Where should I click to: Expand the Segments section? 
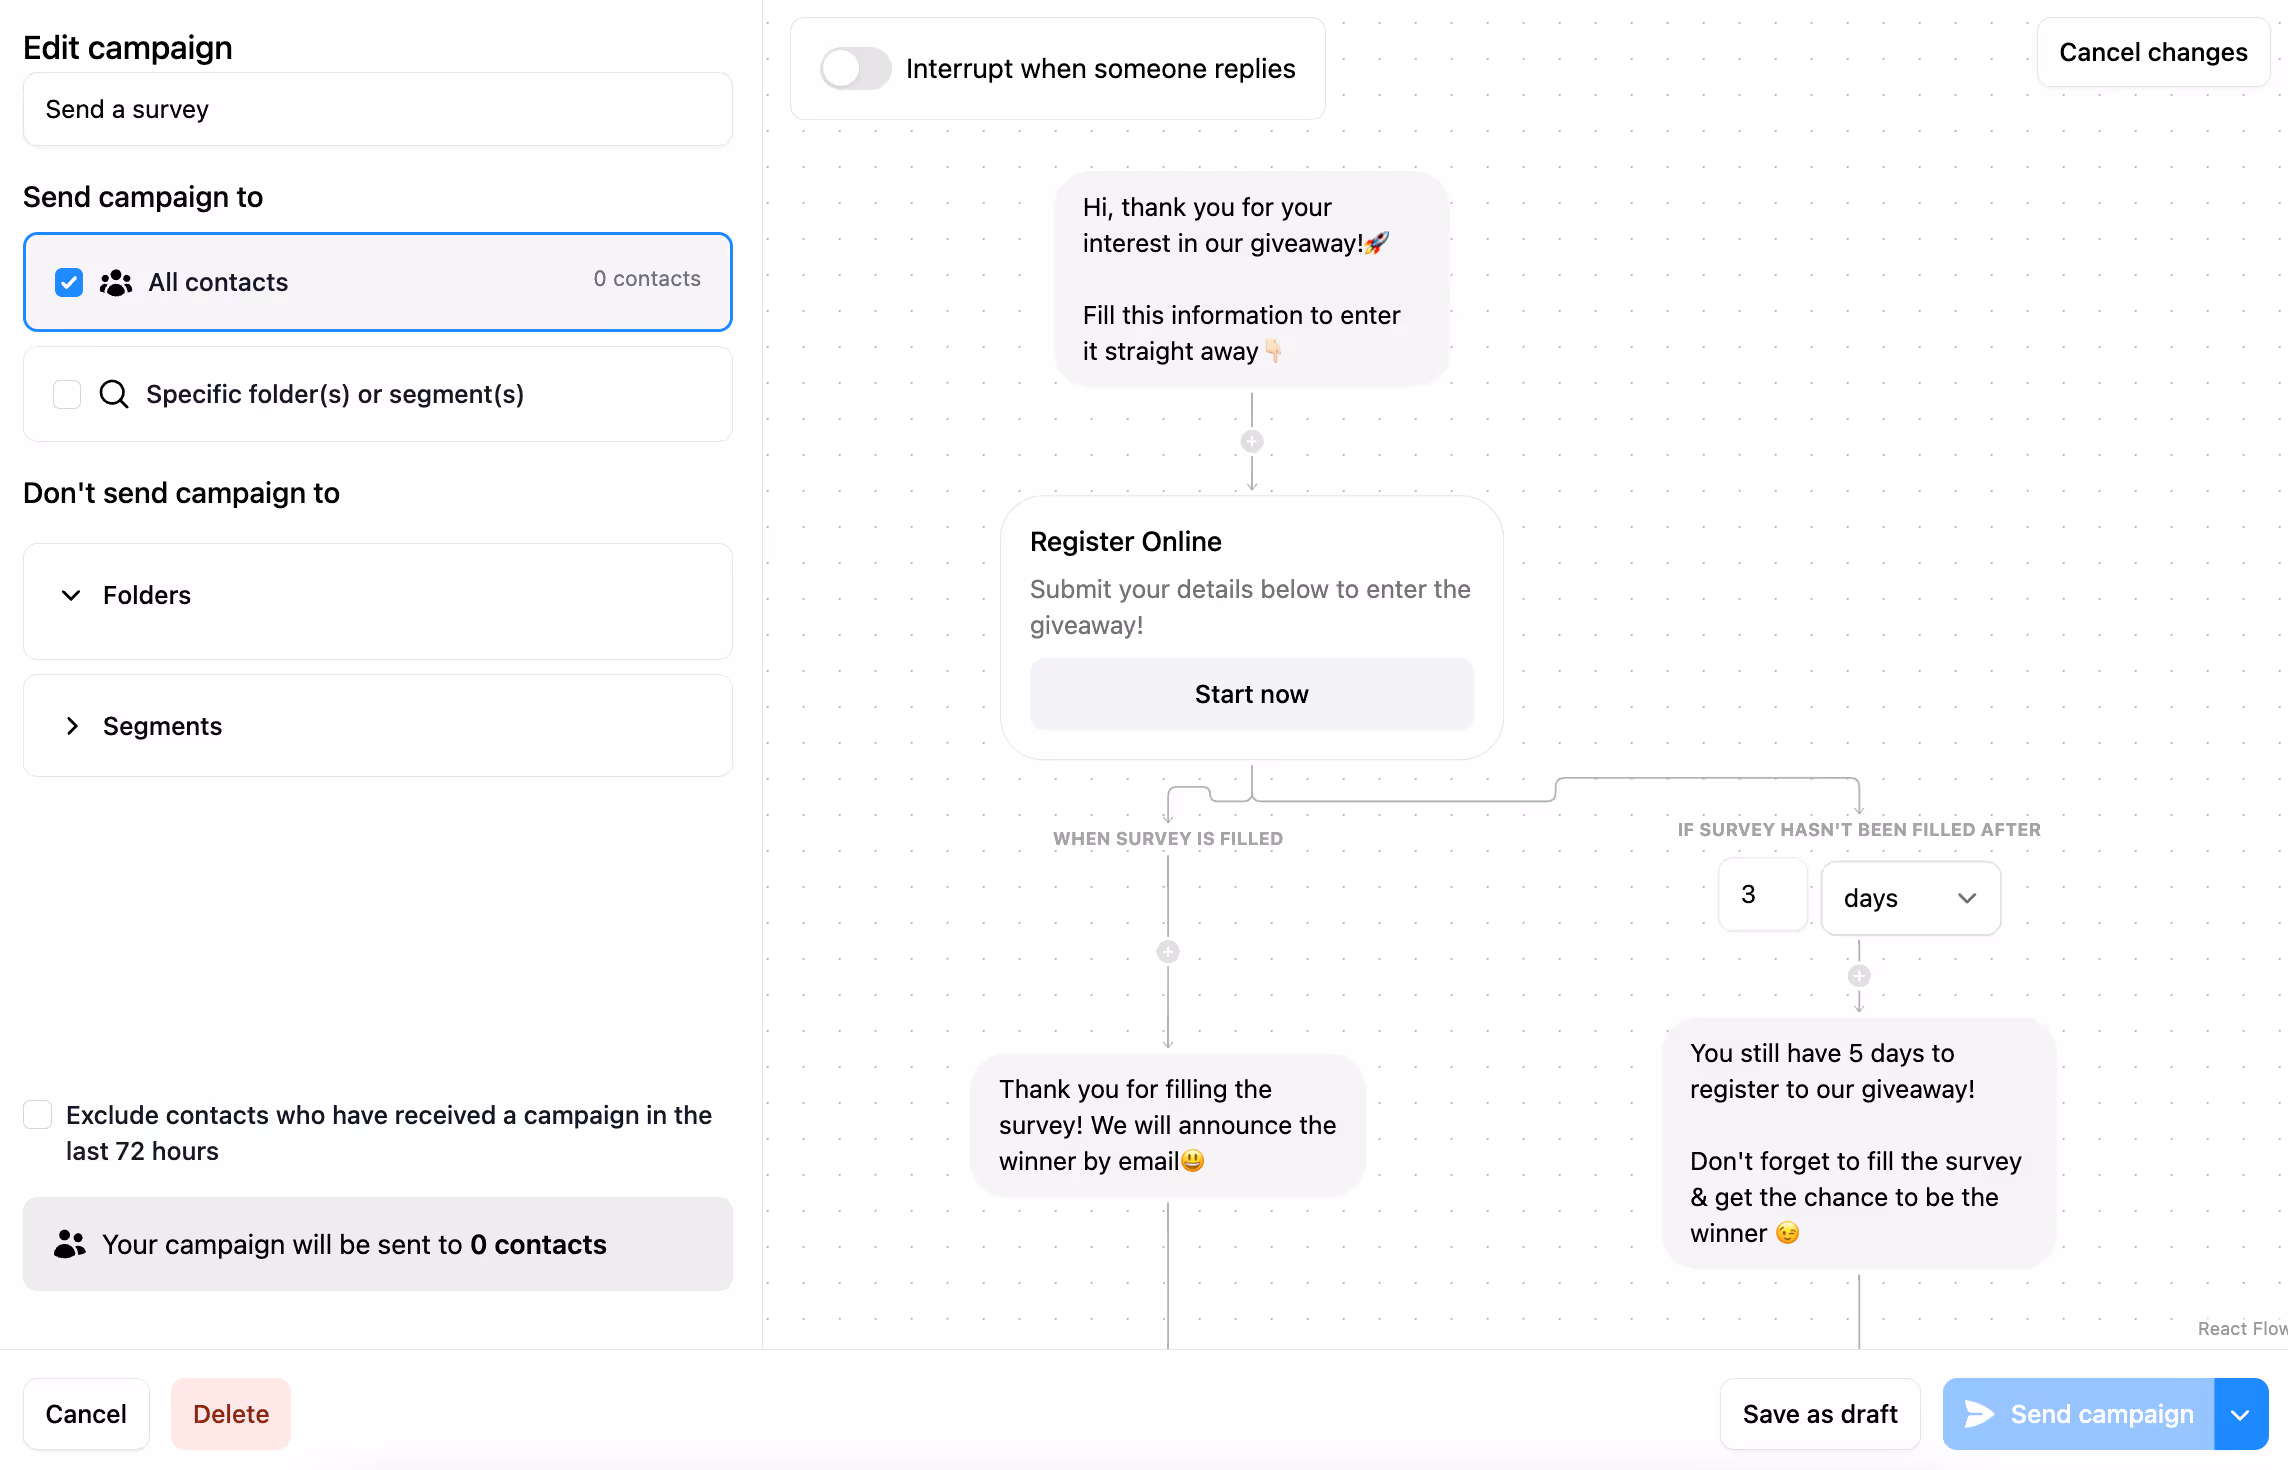(72, 726)
